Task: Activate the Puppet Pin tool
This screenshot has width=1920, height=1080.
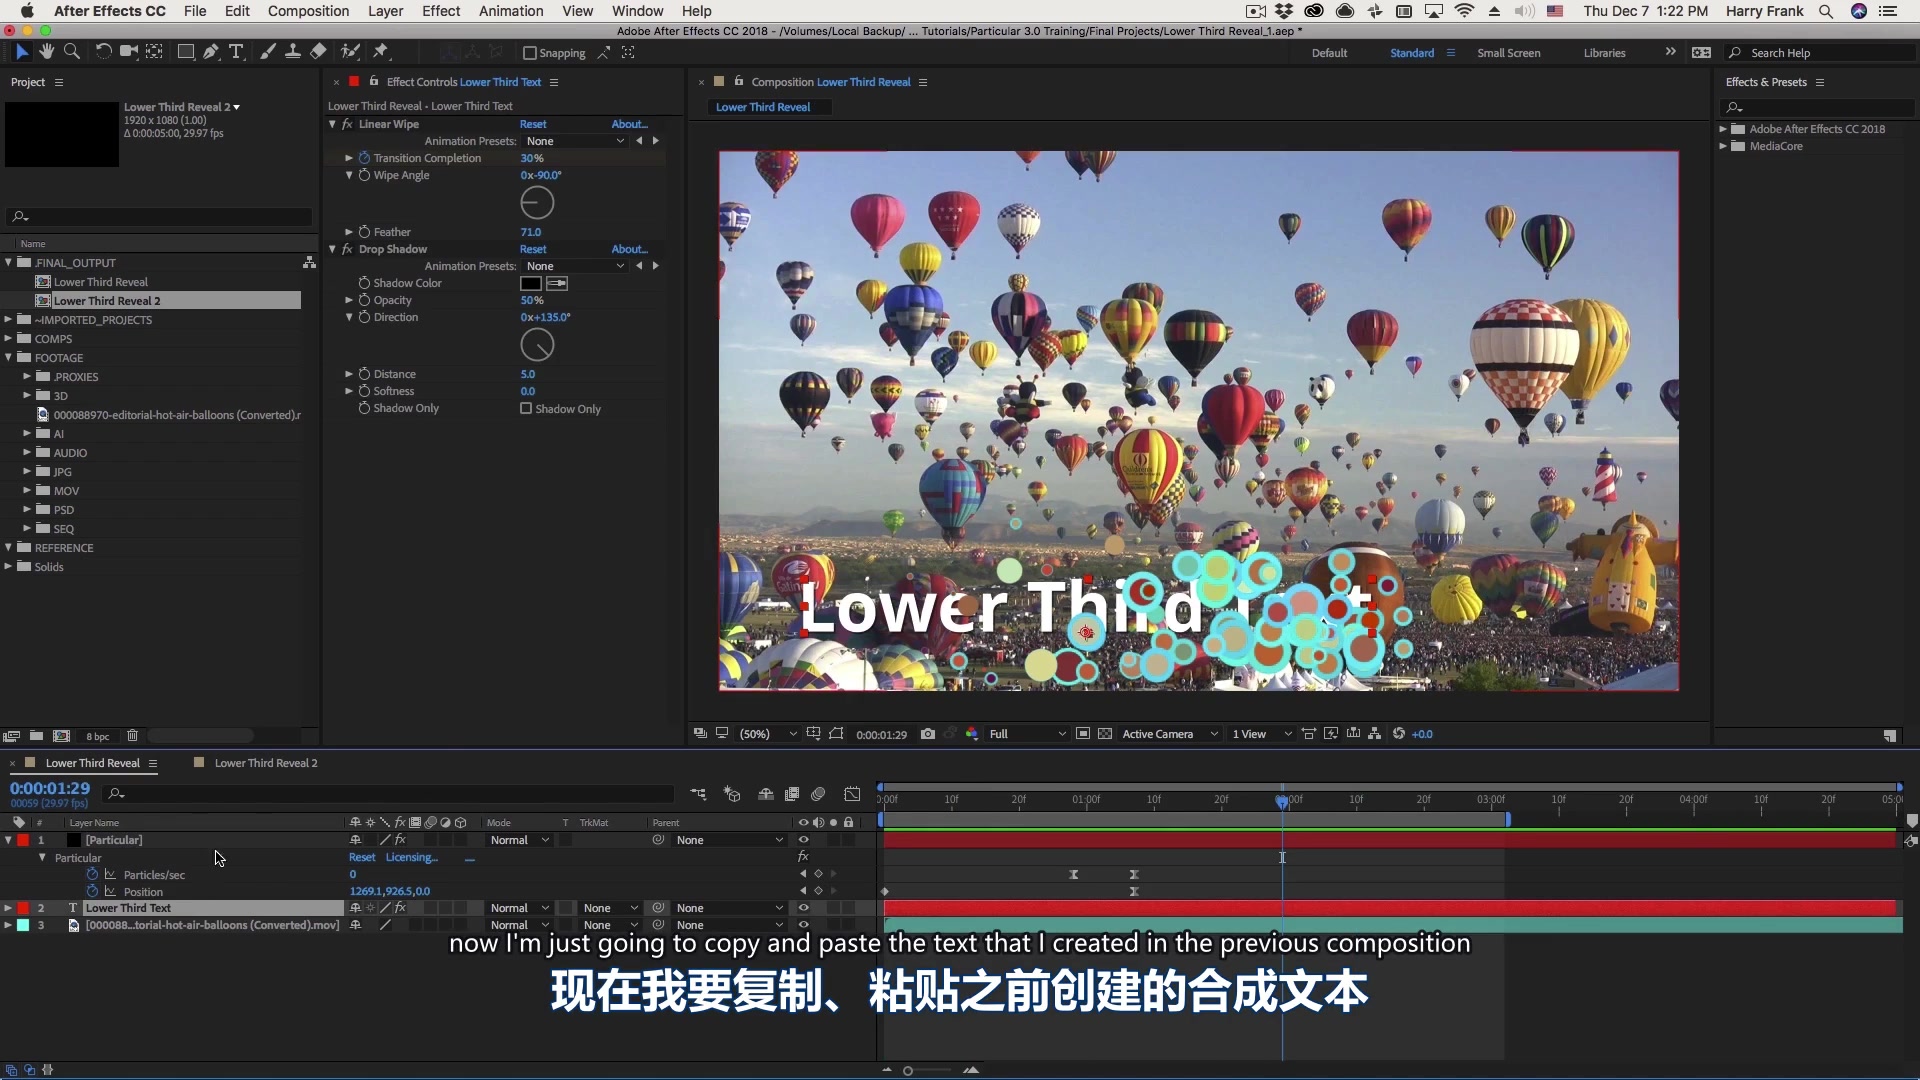Action: (x=383, y=51)
